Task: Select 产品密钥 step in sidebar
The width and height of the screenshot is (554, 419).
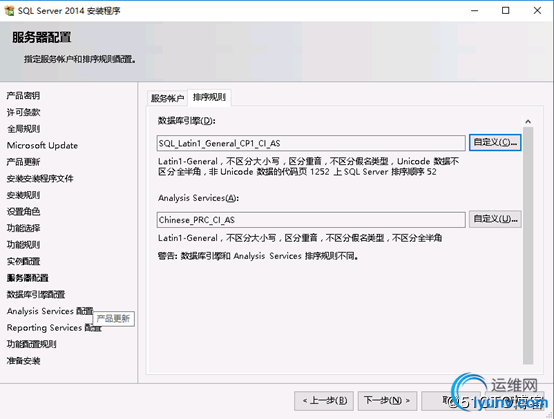Action: 23,95
